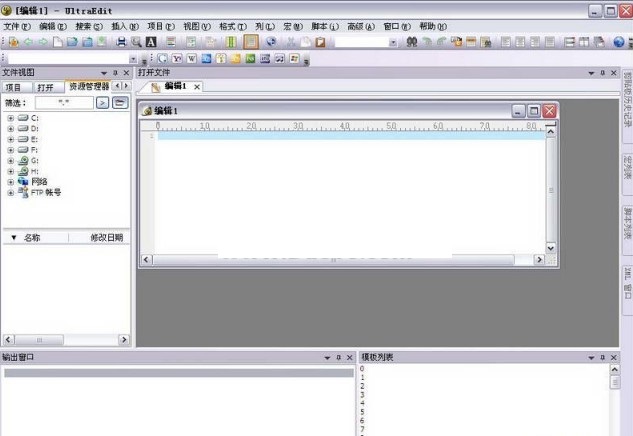Click the editor's down scroll arrow
This screenshot has height=436, width=633.
pos(551,248)
